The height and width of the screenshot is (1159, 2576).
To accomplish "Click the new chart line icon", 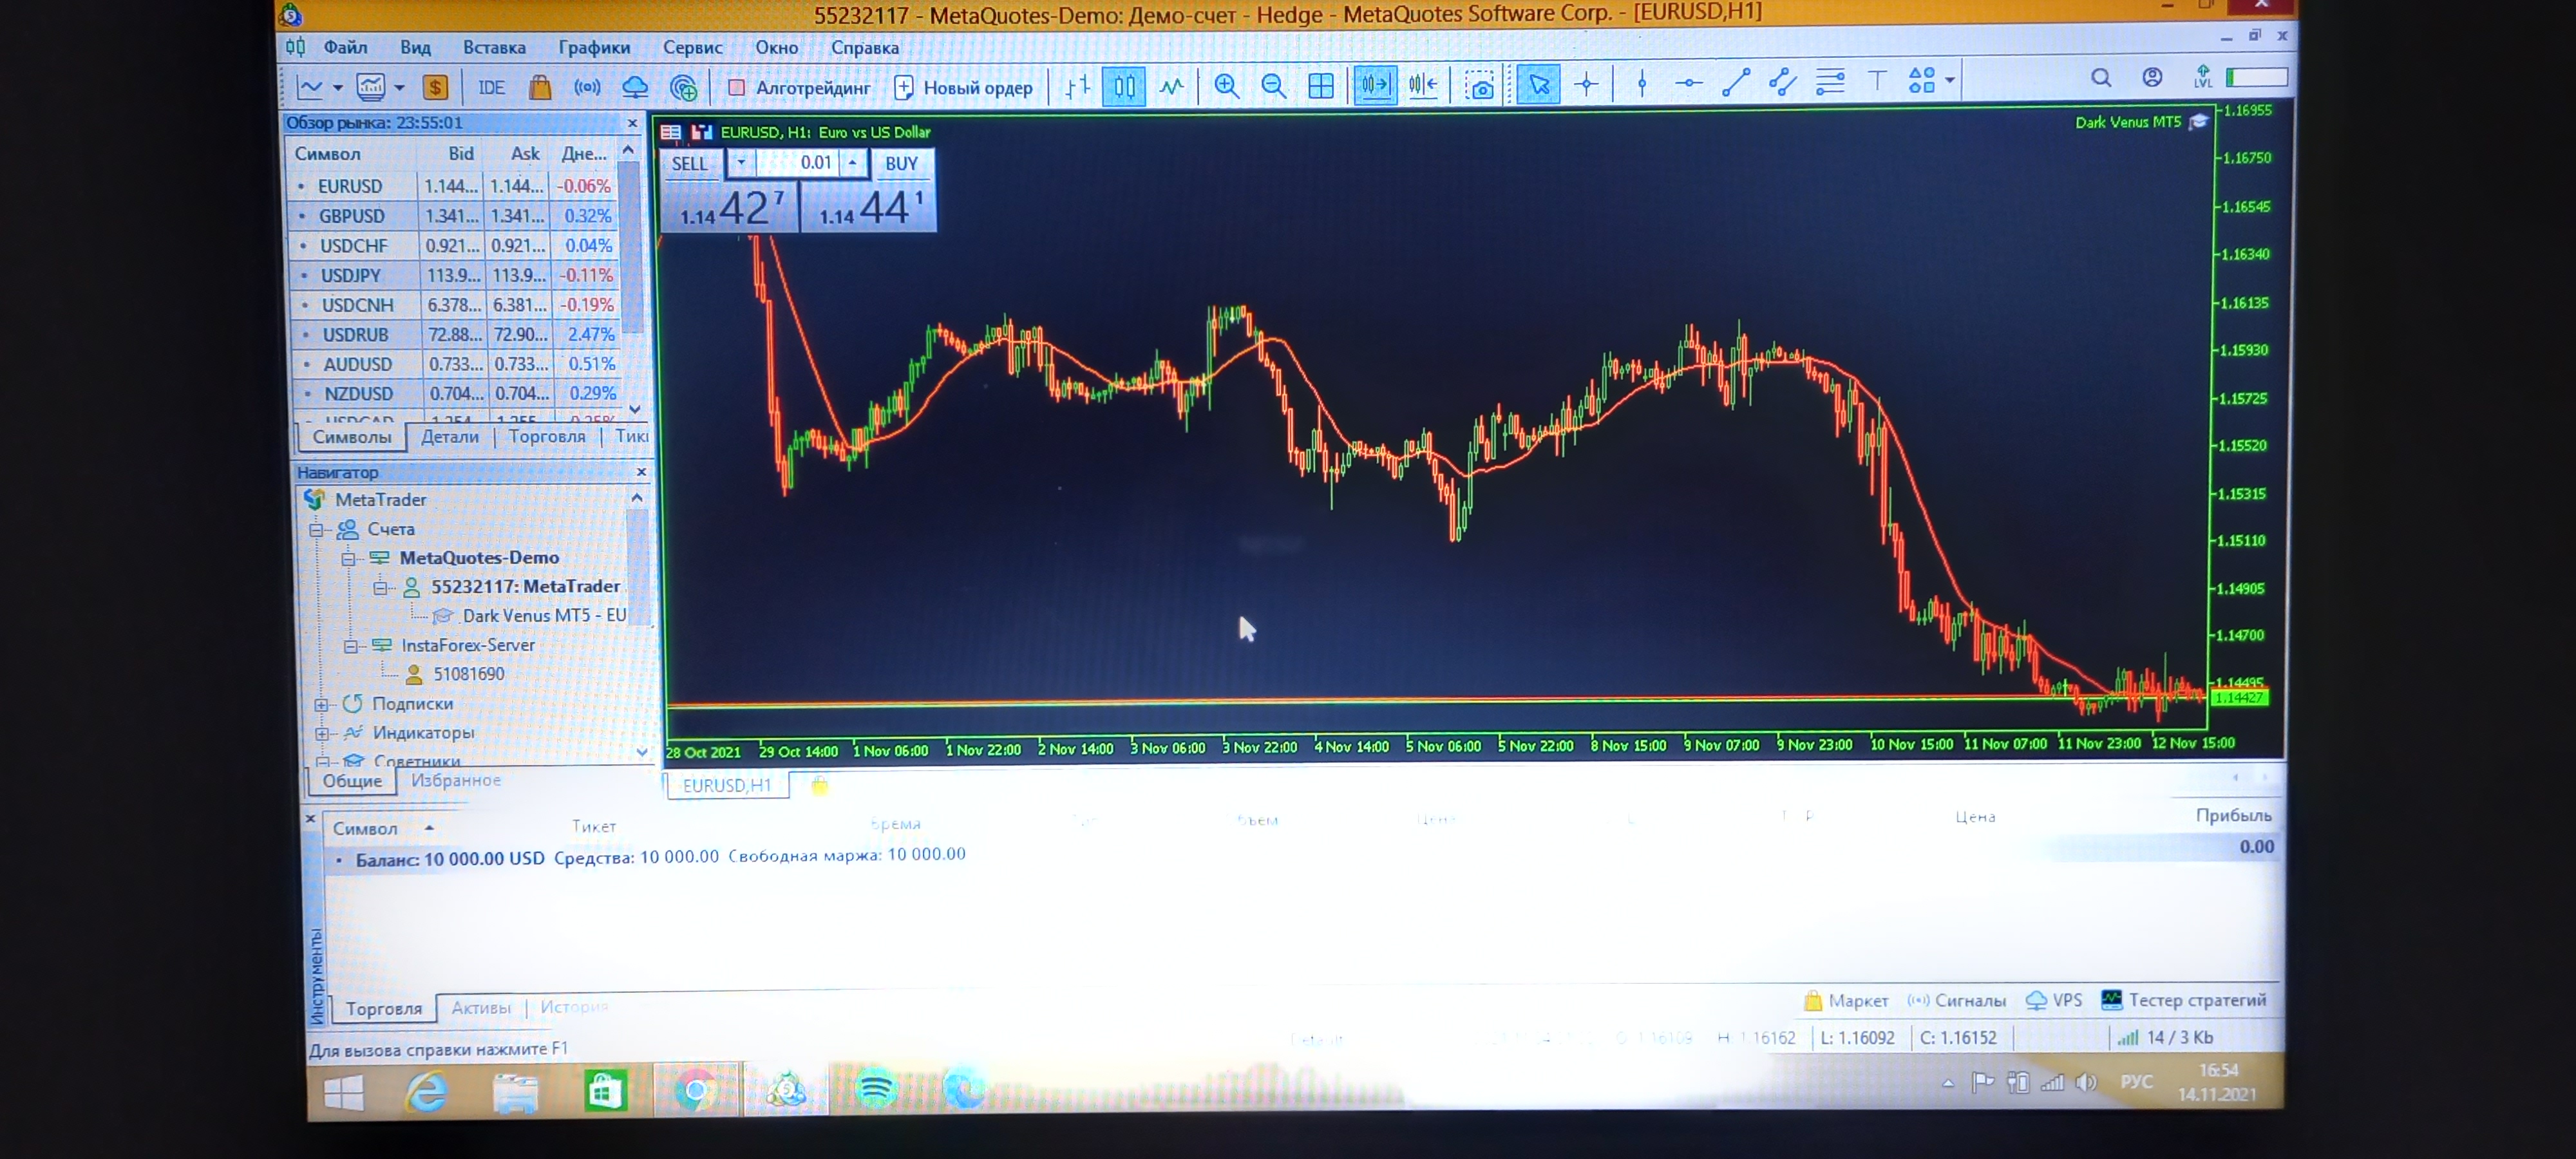I will pyautogui.click(x=310, y=88).
